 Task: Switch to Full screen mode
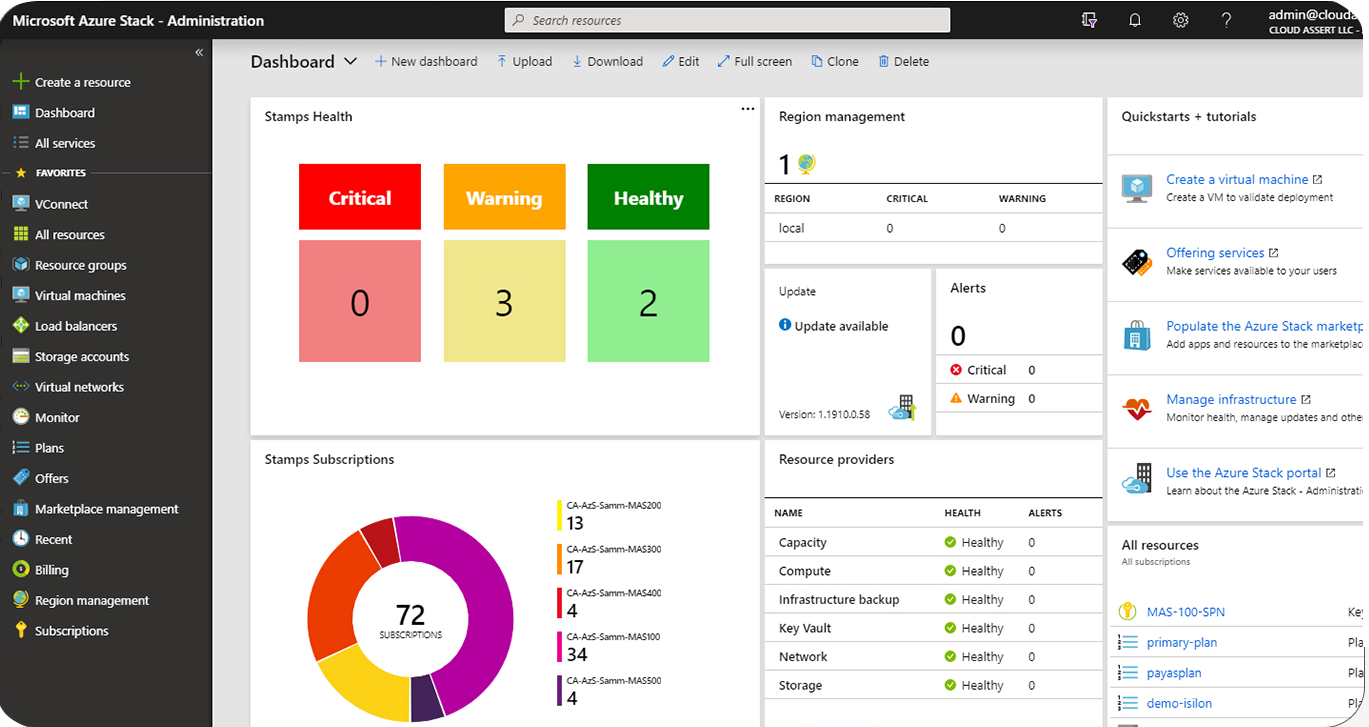[754, 61]
